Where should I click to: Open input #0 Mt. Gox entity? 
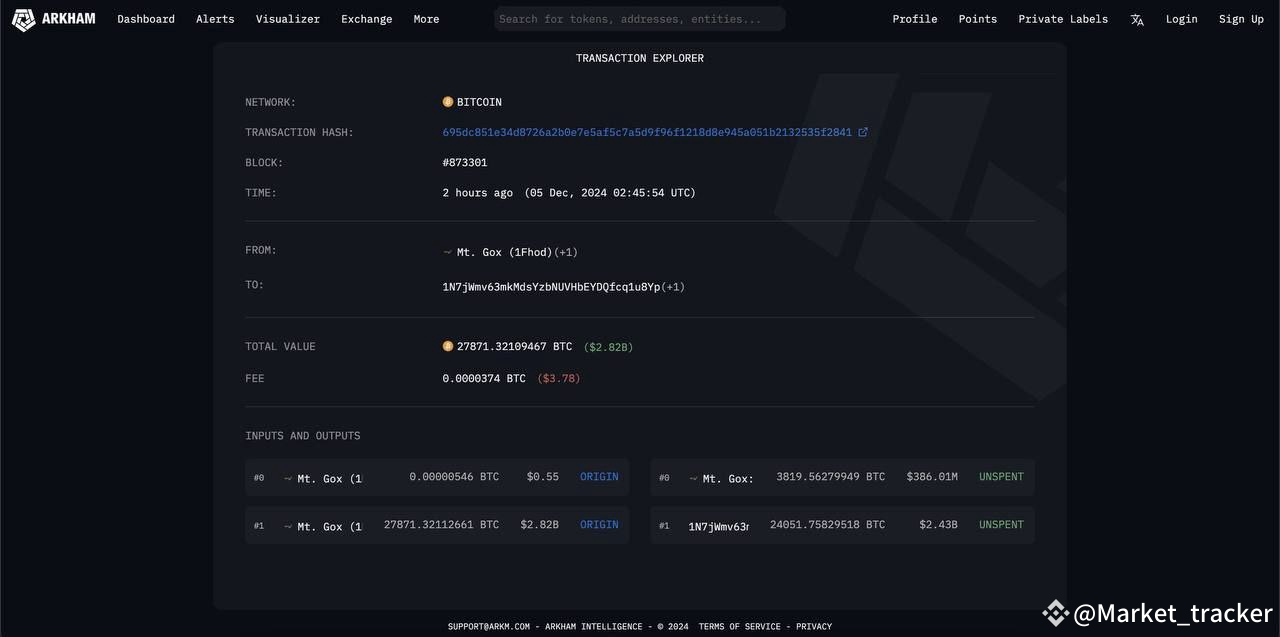tap(329, 478)
